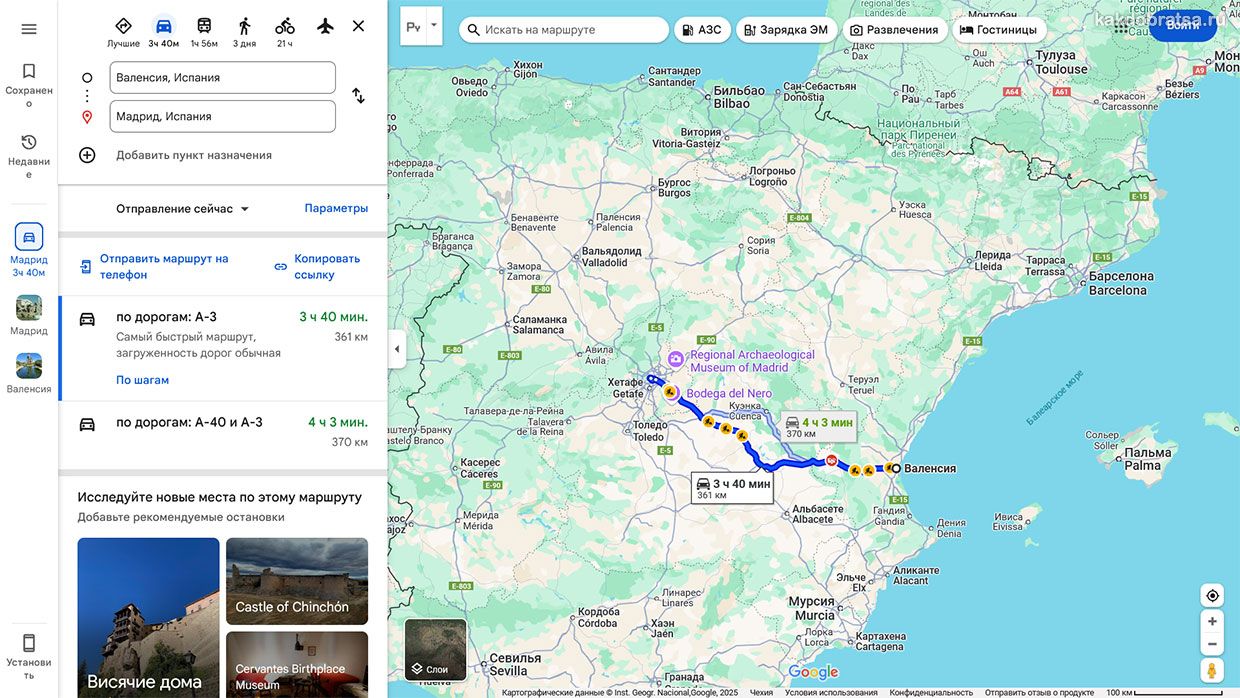Image resolution: width=1240 pixels, height=698 pixels.
Task: Open route options 'Параметры'
Action: pyautogui.click(x=336, y=208)
